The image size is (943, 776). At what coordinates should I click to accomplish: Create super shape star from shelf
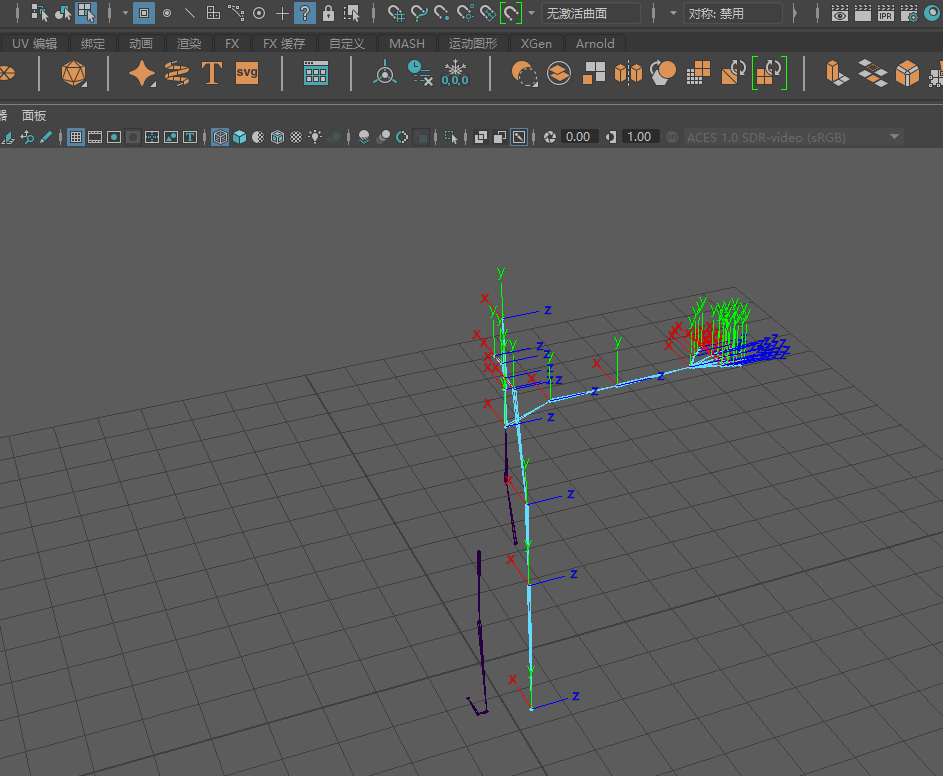click(142, 73)
